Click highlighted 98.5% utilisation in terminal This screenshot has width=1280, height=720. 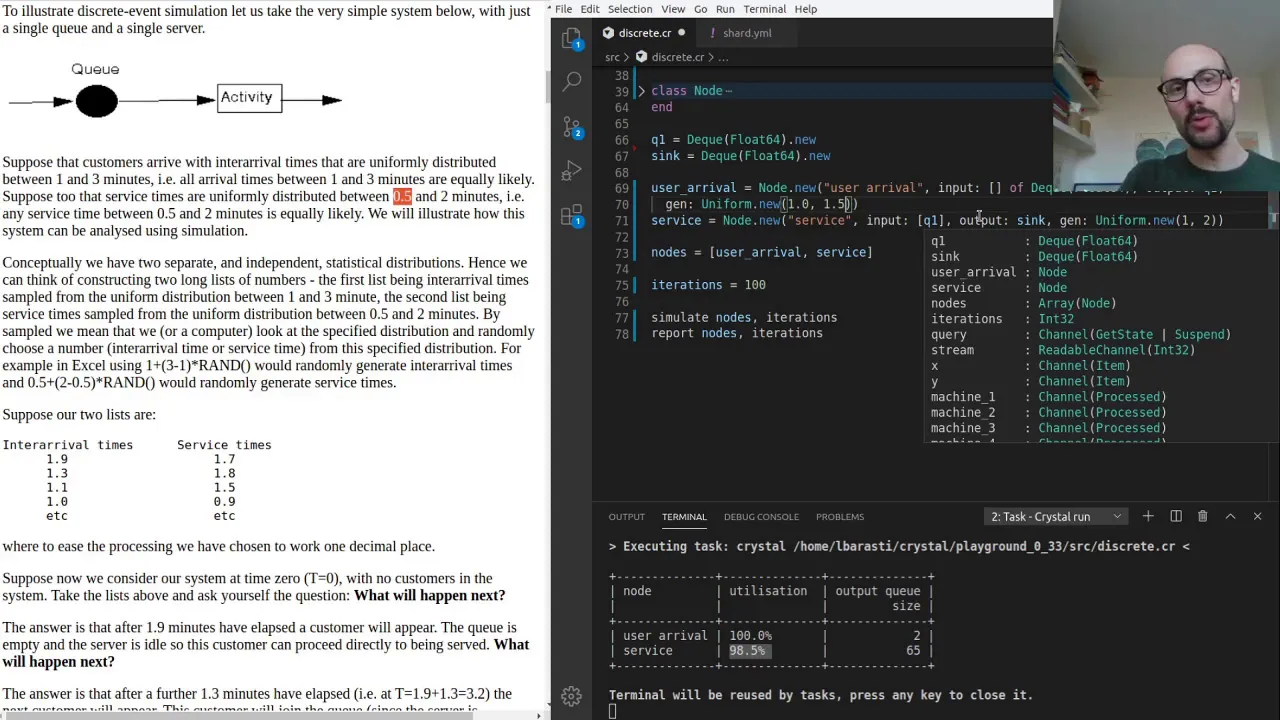747,651
